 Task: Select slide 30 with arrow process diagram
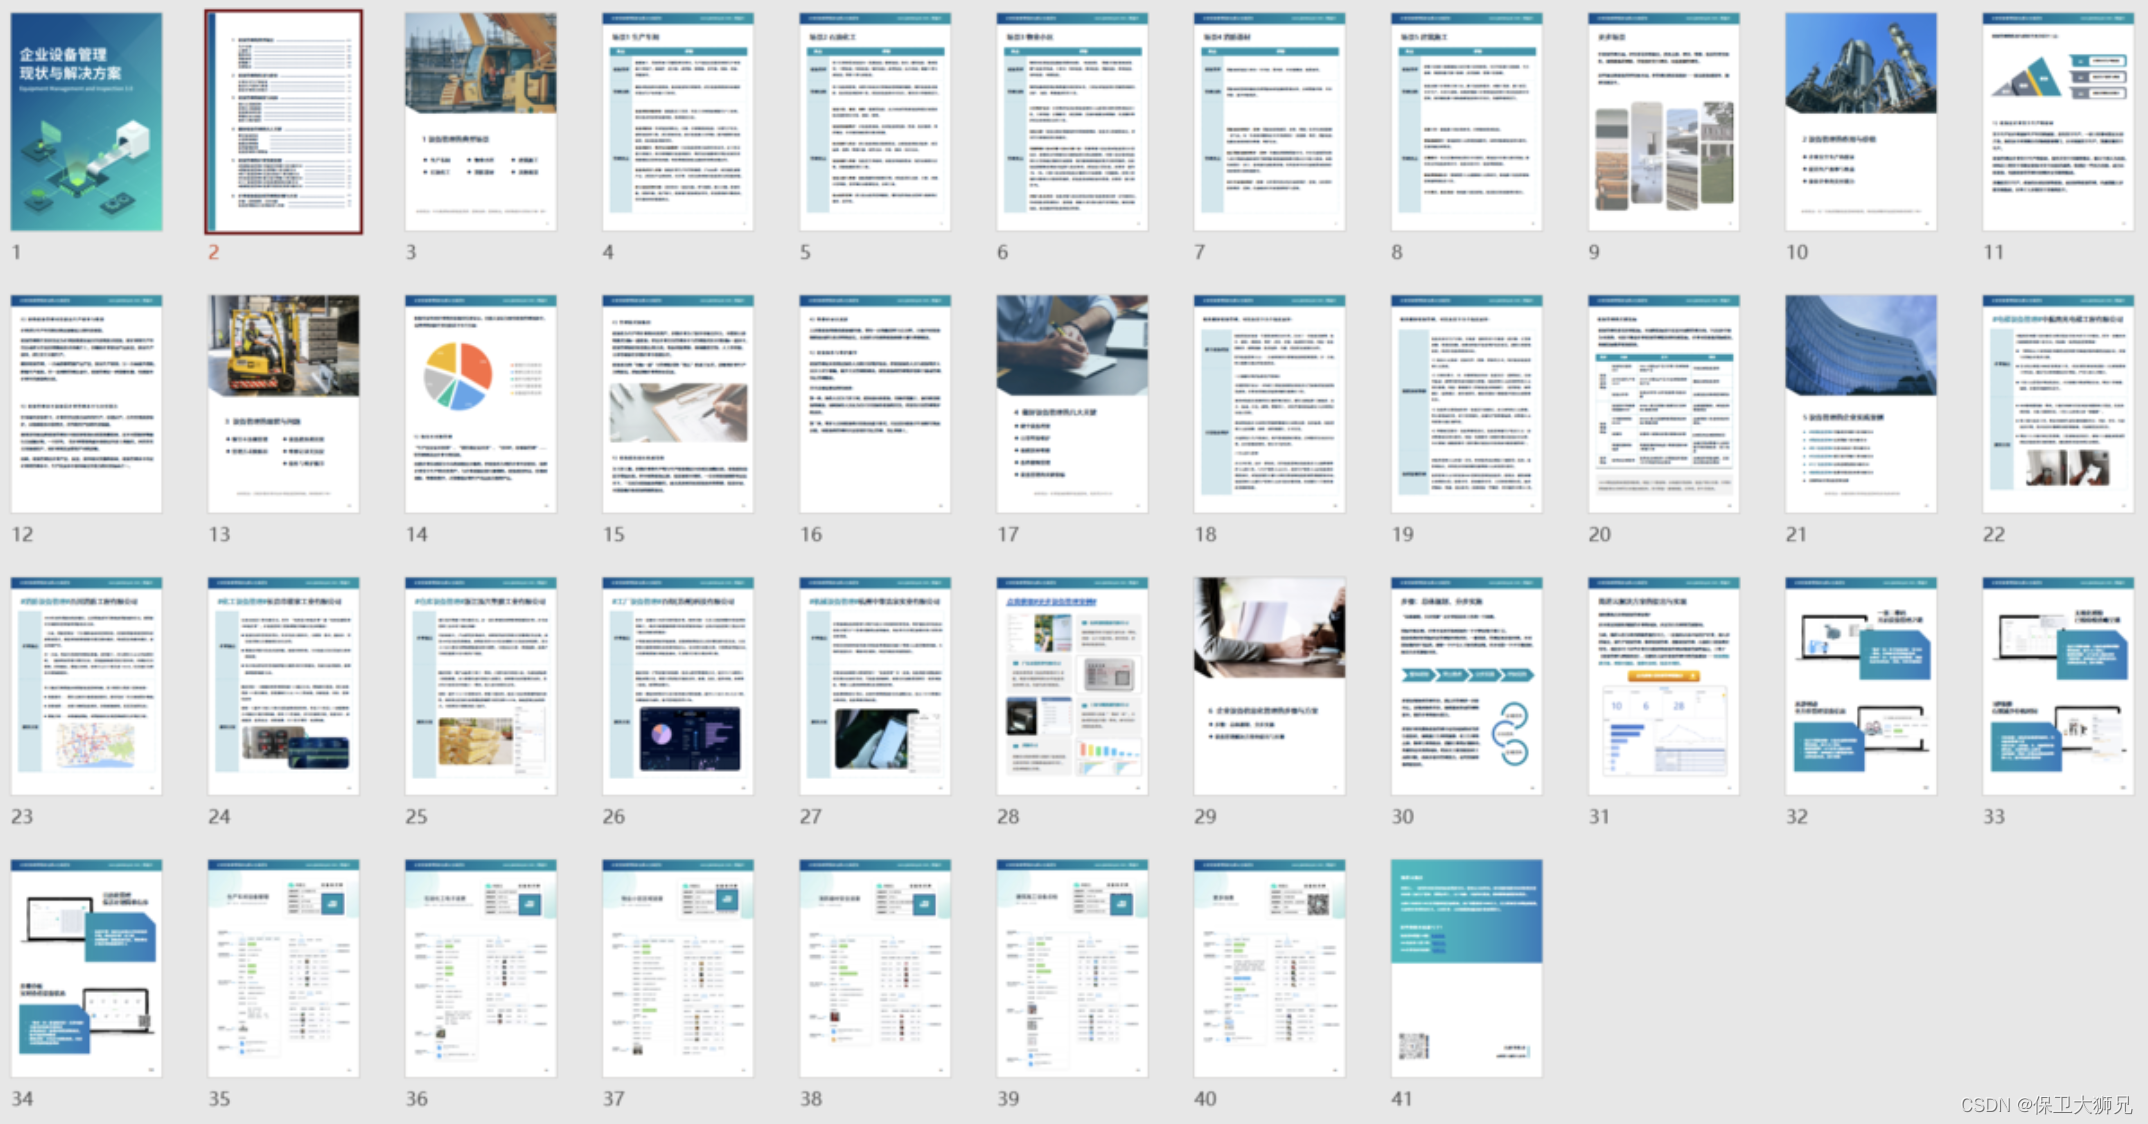click(1466, 686)
